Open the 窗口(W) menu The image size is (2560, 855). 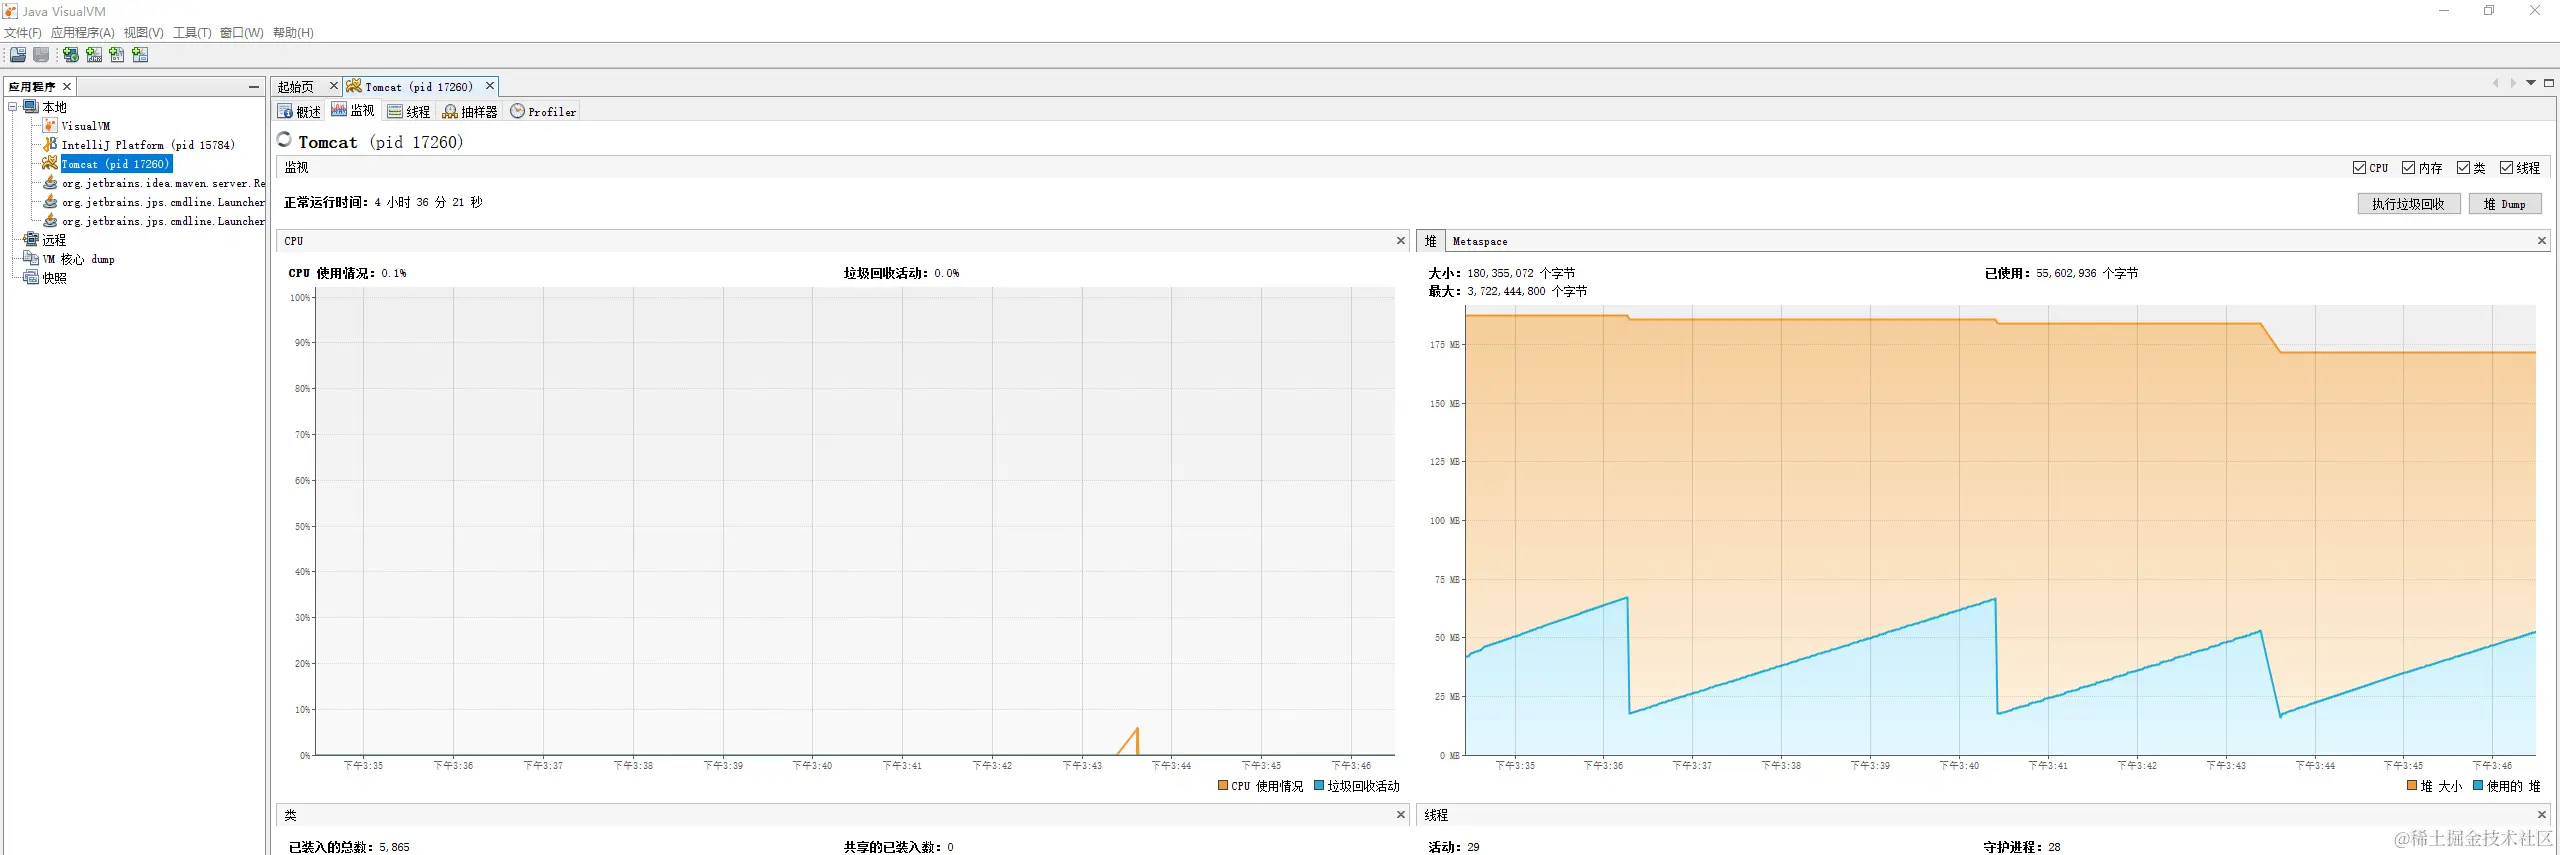click(x=242, y=33)
